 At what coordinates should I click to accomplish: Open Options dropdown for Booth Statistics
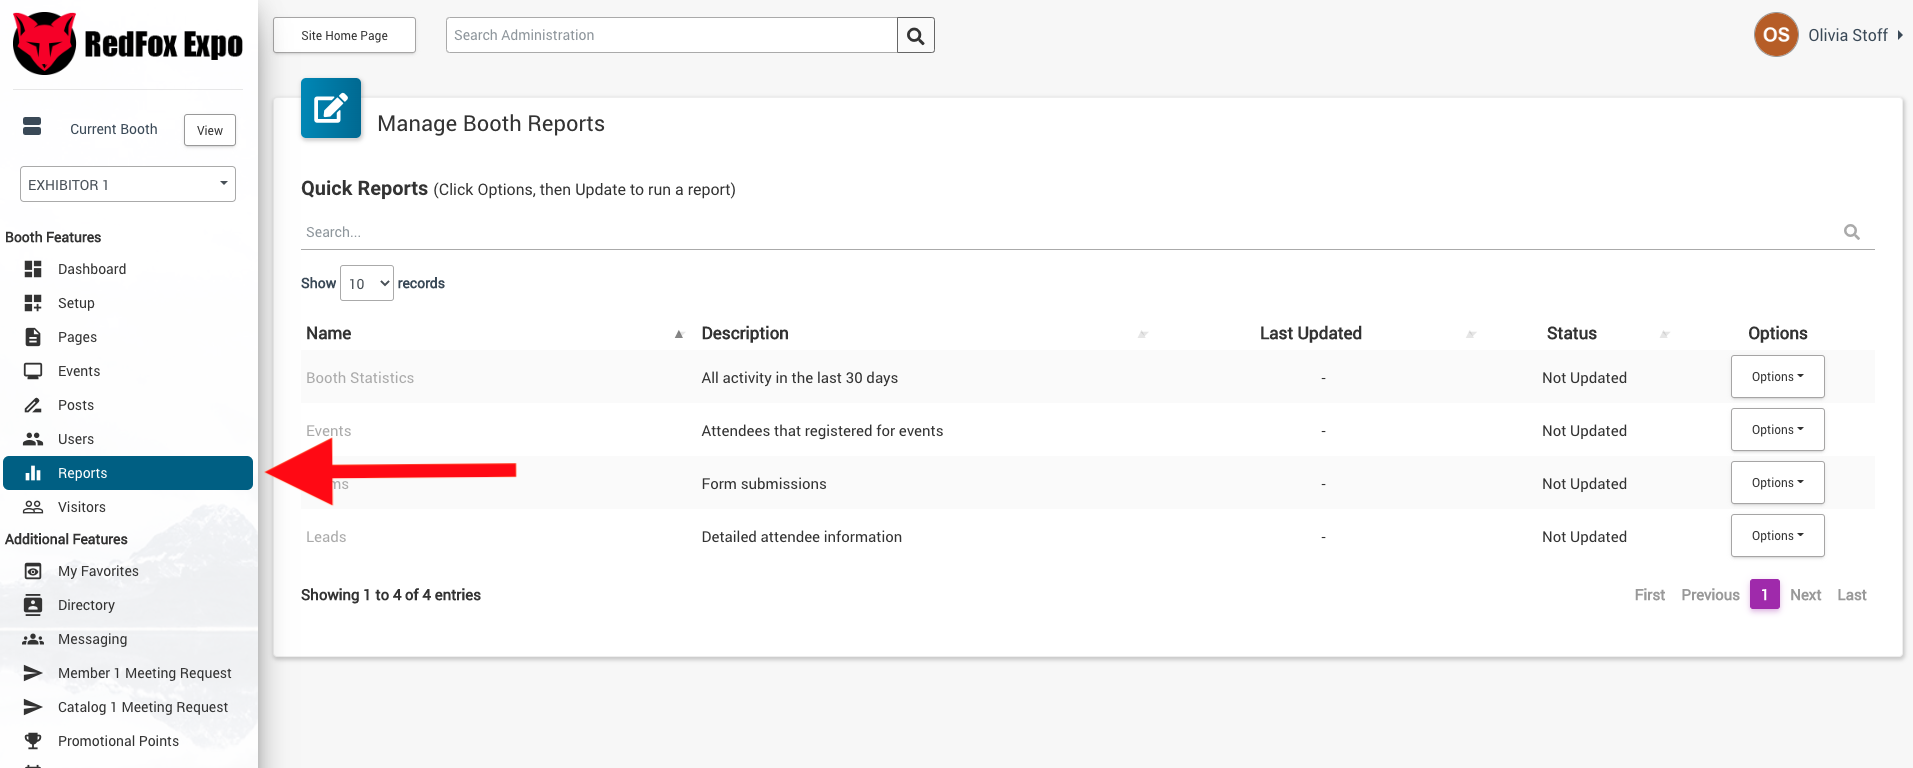click(x=1777, y=377)
